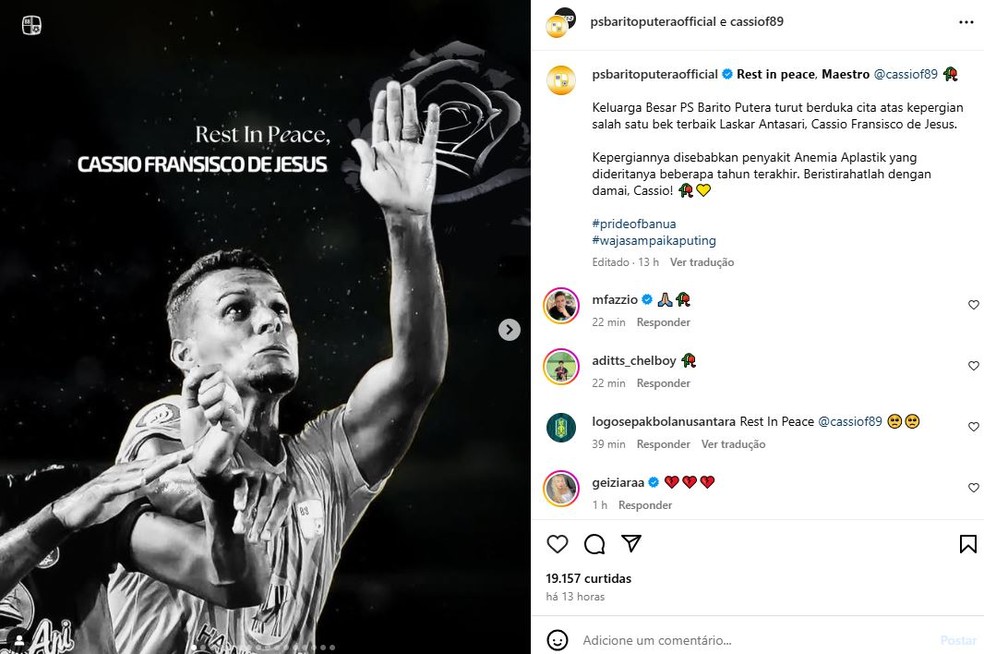Like the post using the heart icon
The image size is (984, 654).
tap(557, 543)
